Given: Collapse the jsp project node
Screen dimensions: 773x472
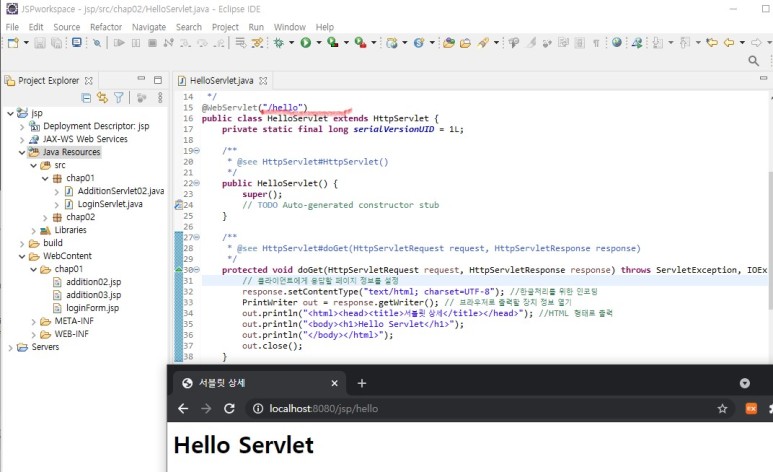Looking at the screenshot, I should (10, 113).
